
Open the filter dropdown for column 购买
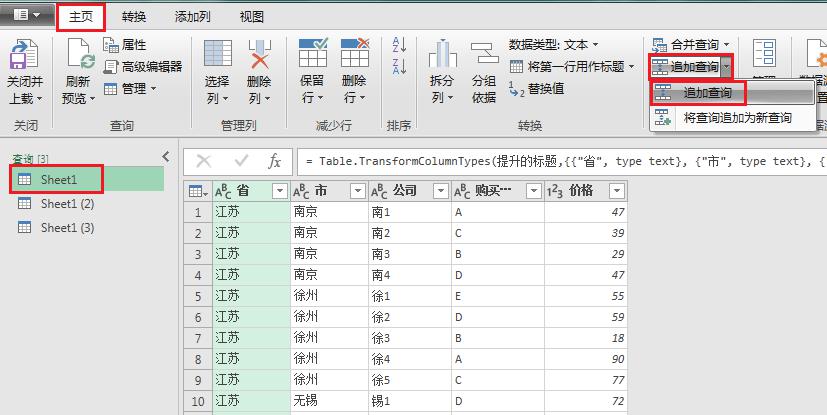click(534, 191)
